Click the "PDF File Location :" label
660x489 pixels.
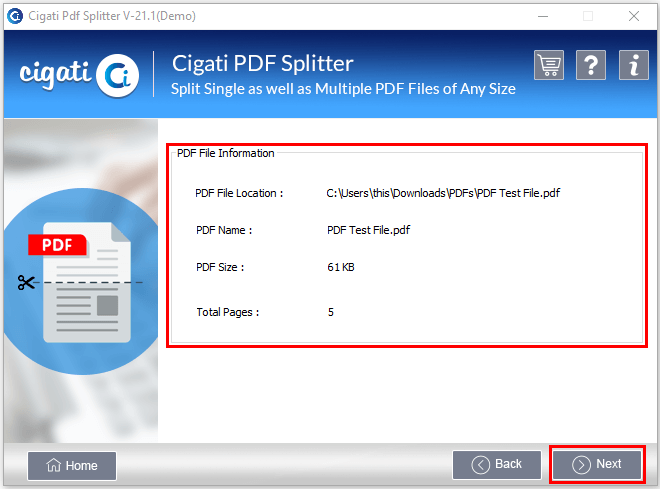tap(239, 193)
